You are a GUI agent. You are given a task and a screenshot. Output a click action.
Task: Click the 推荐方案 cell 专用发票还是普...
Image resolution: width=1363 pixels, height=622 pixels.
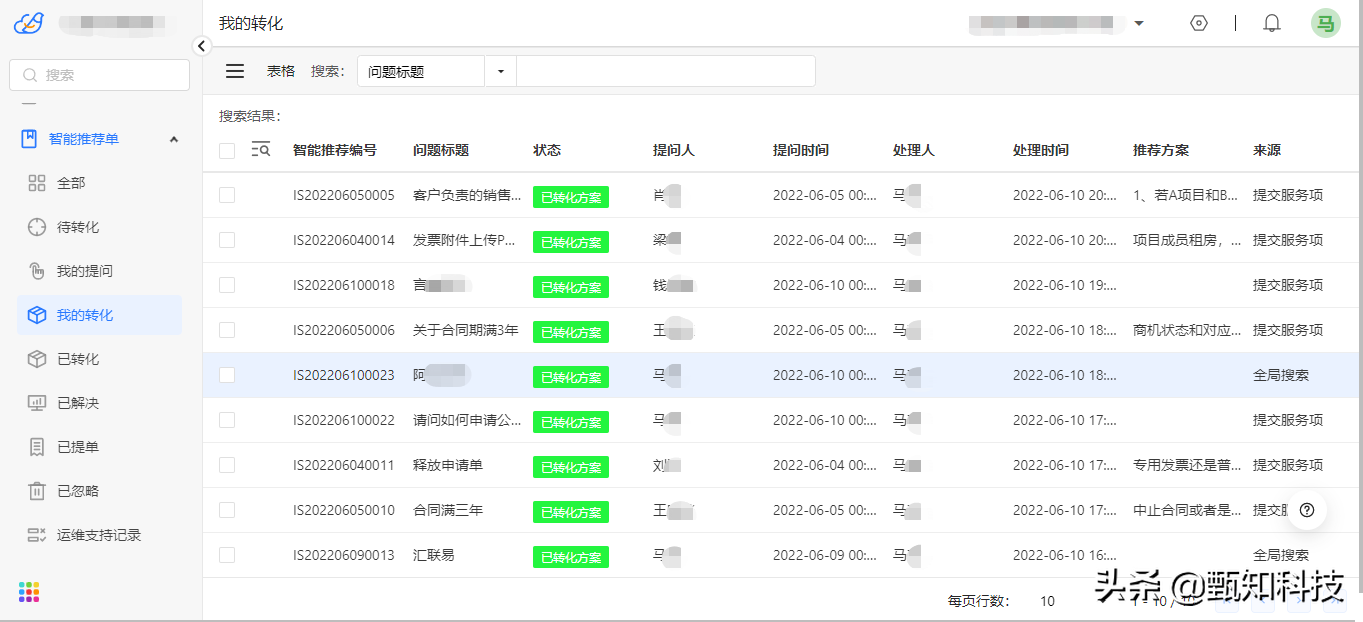coord(1187,465)
